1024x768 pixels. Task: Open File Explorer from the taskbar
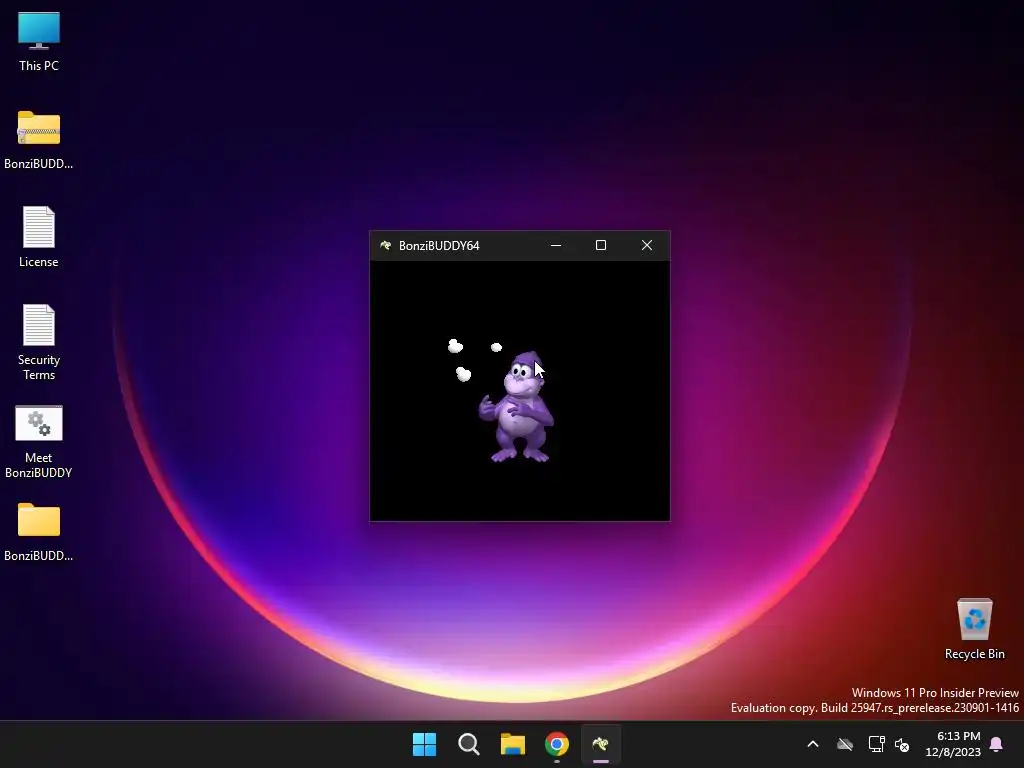coord(513,744)
